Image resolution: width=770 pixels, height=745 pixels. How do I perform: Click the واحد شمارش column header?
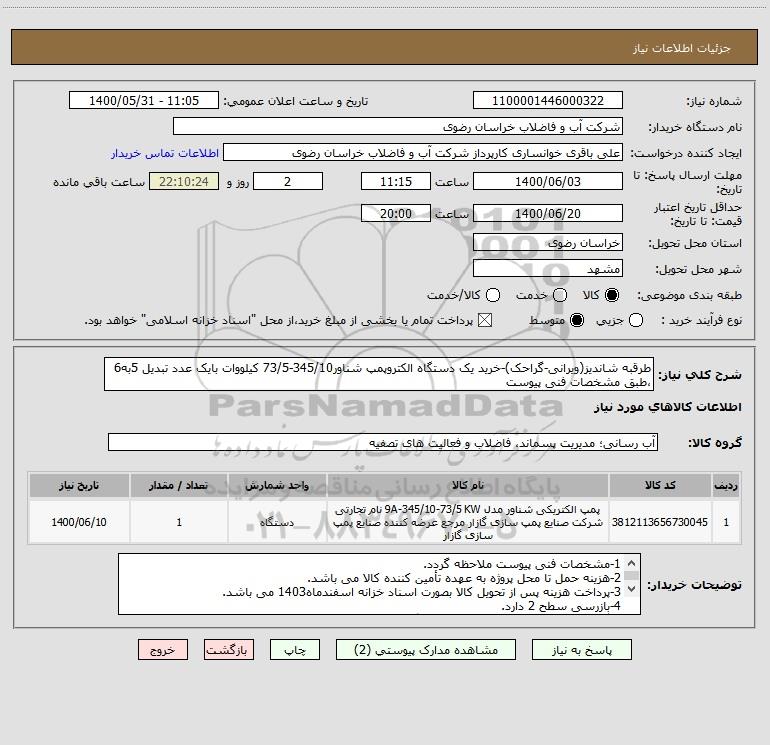[x=277, y=485]
